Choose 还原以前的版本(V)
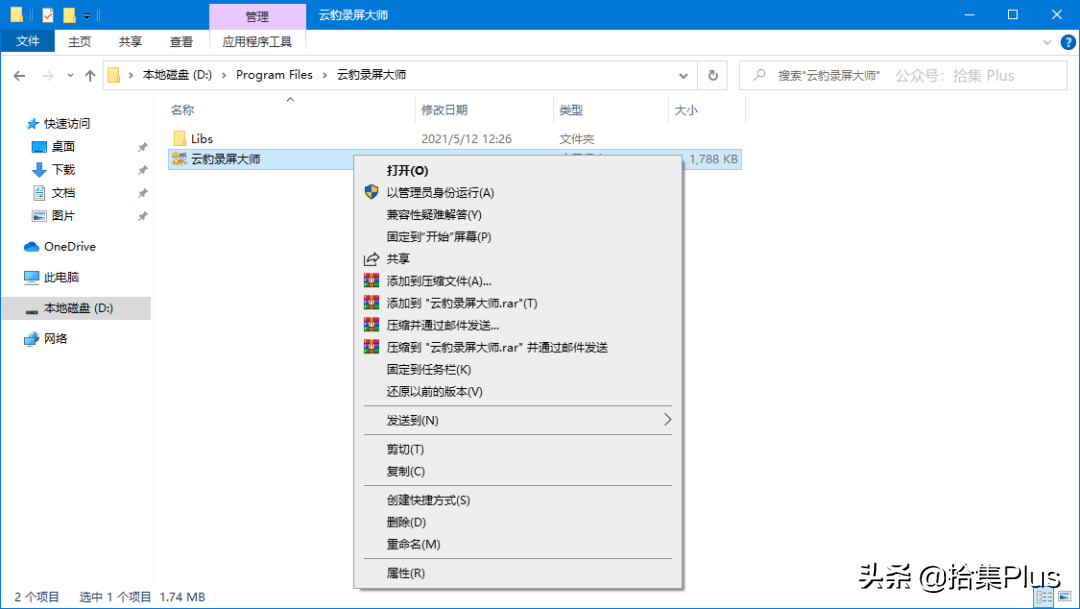Screen dimensions: 1080x609 [518, 391]
